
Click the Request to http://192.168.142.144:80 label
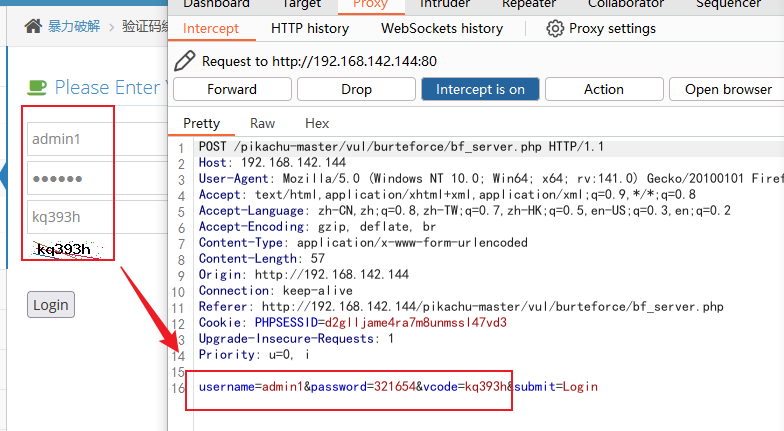point(320,61)
